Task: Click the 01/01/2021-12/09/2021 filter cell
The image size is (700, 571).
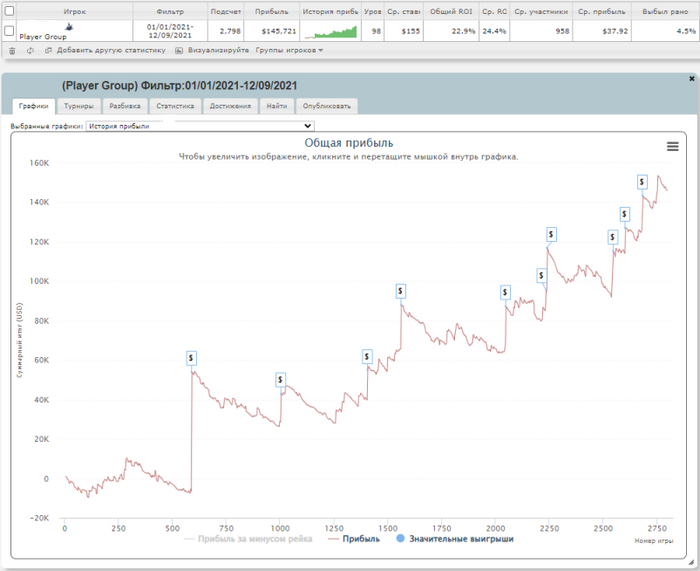Action: click(x=170, y=31)
